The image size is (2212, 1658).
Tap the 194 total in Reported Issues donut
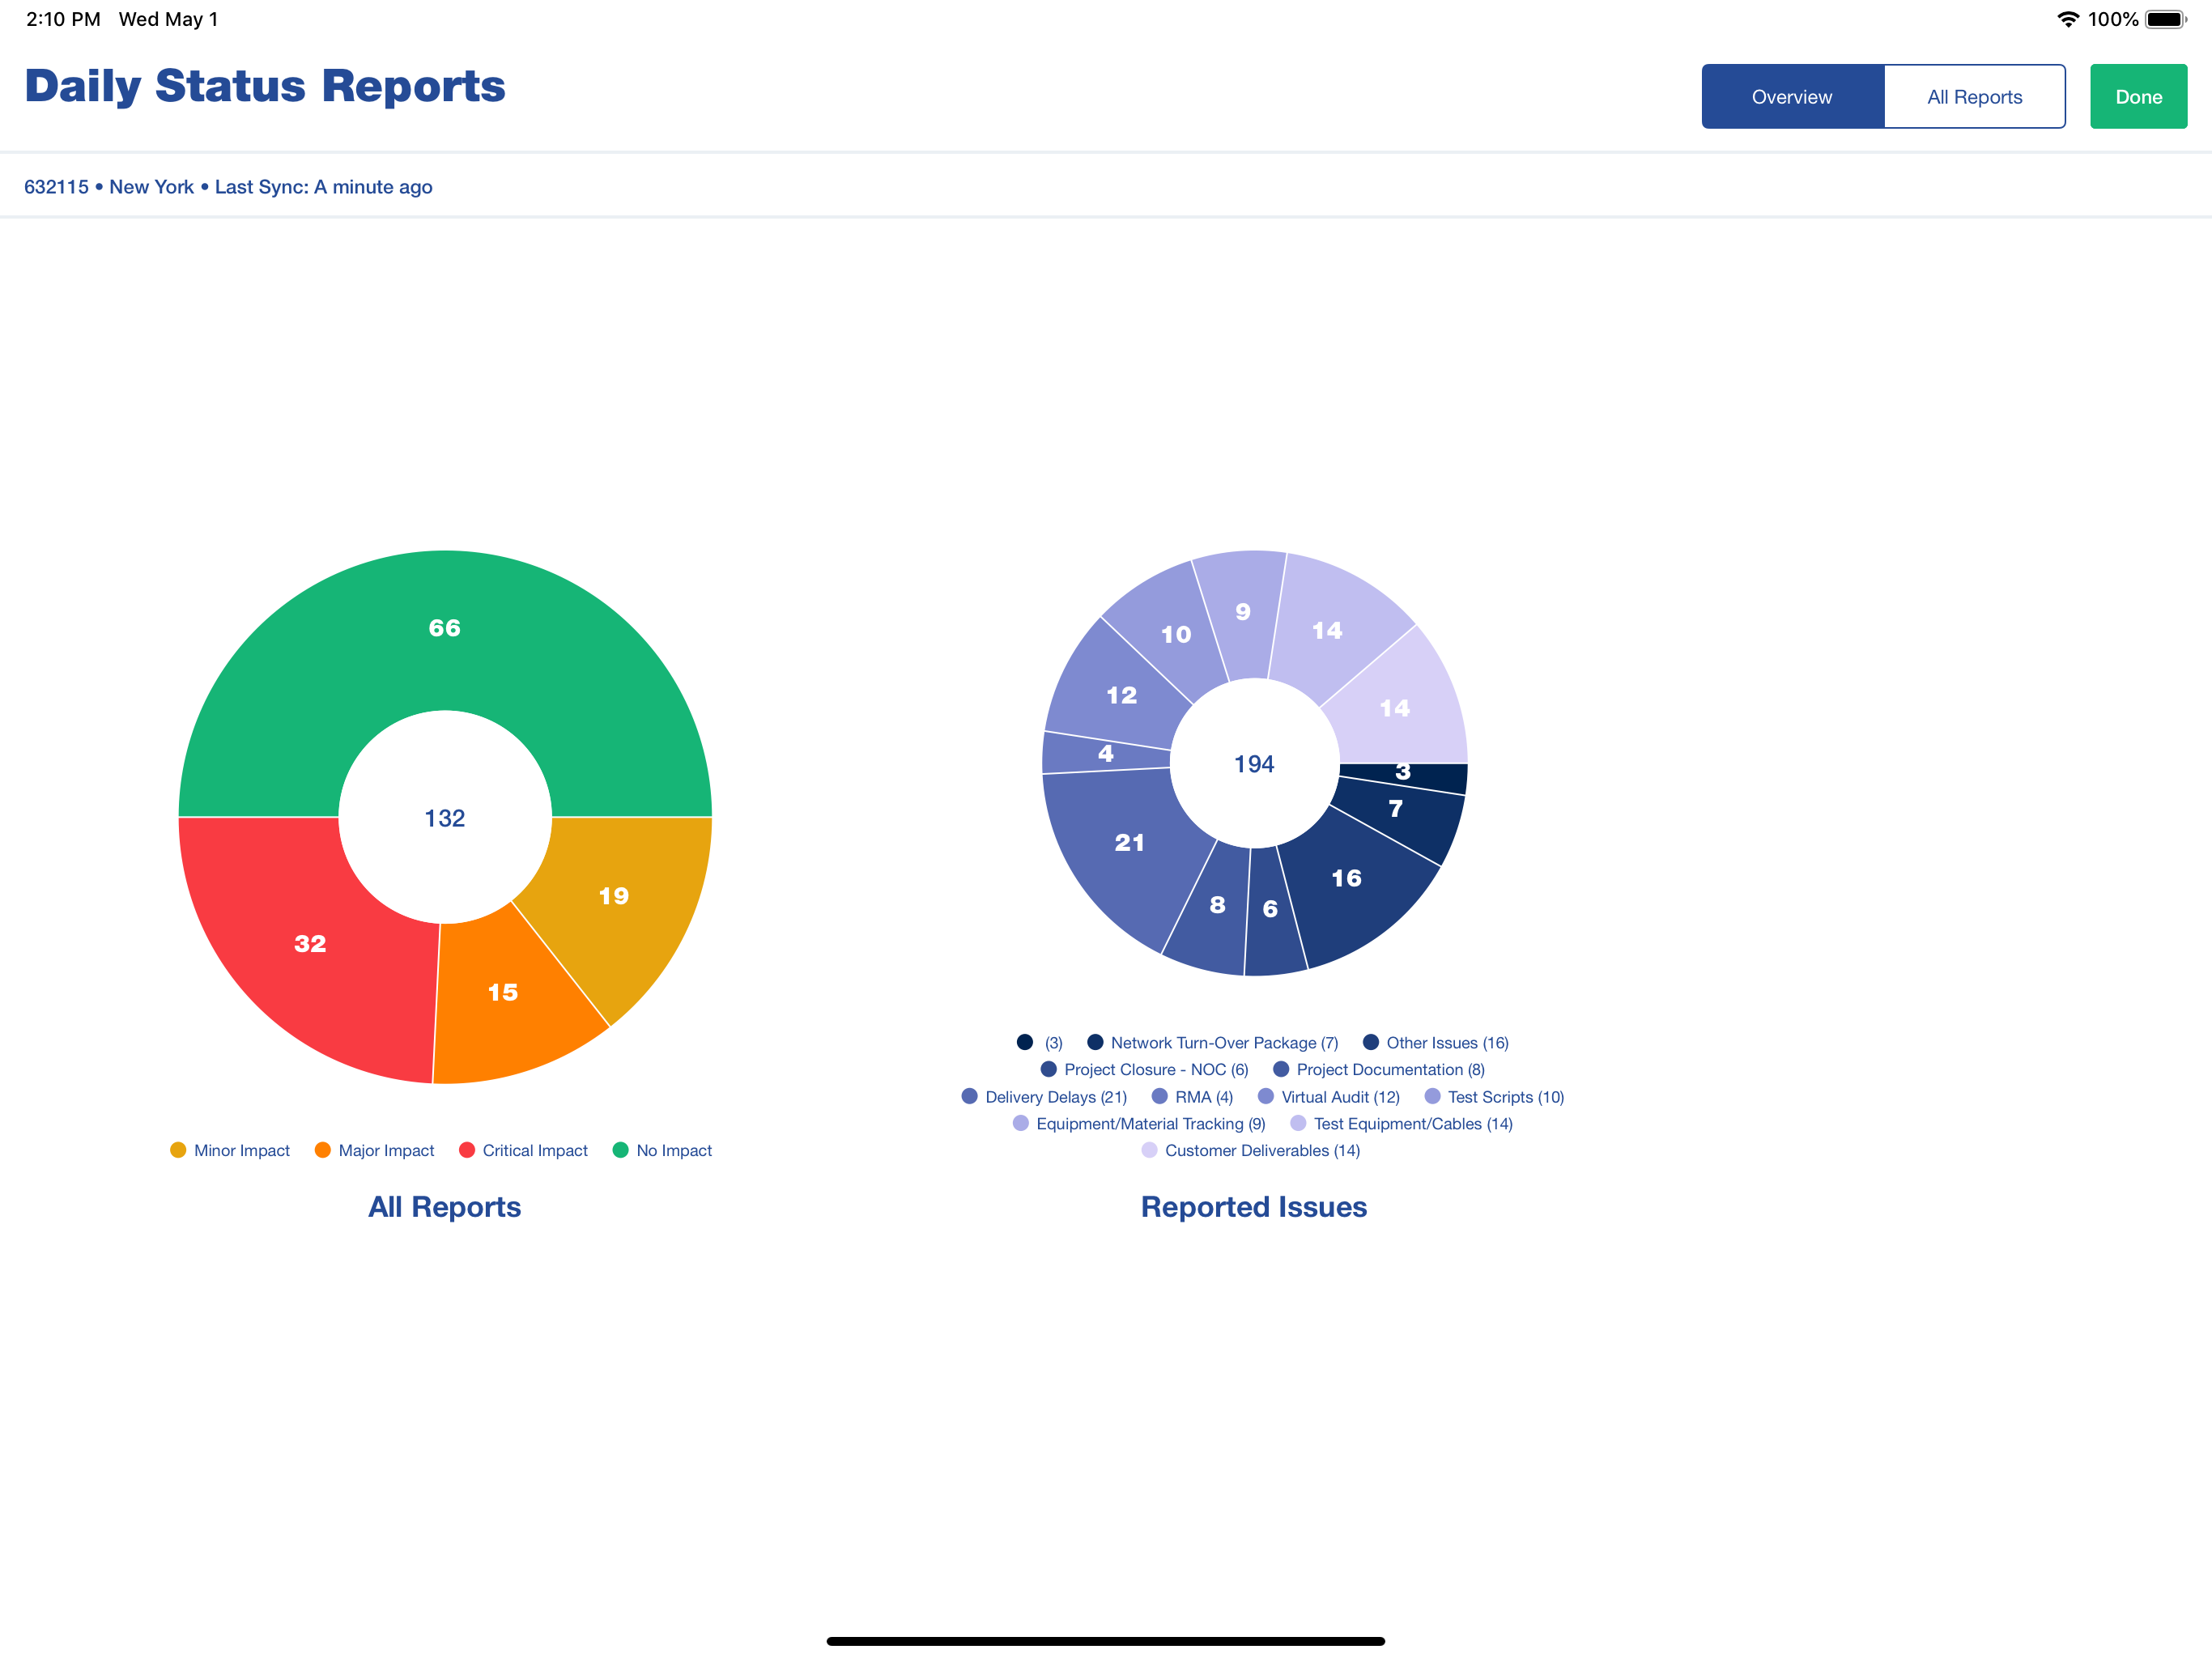coord(1254,764)
